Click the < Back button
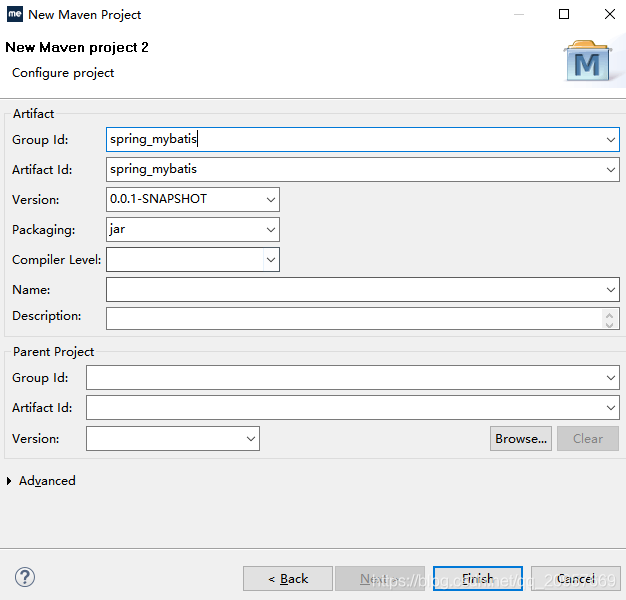The height and width of the screenshot is (600, 626). 288,578
